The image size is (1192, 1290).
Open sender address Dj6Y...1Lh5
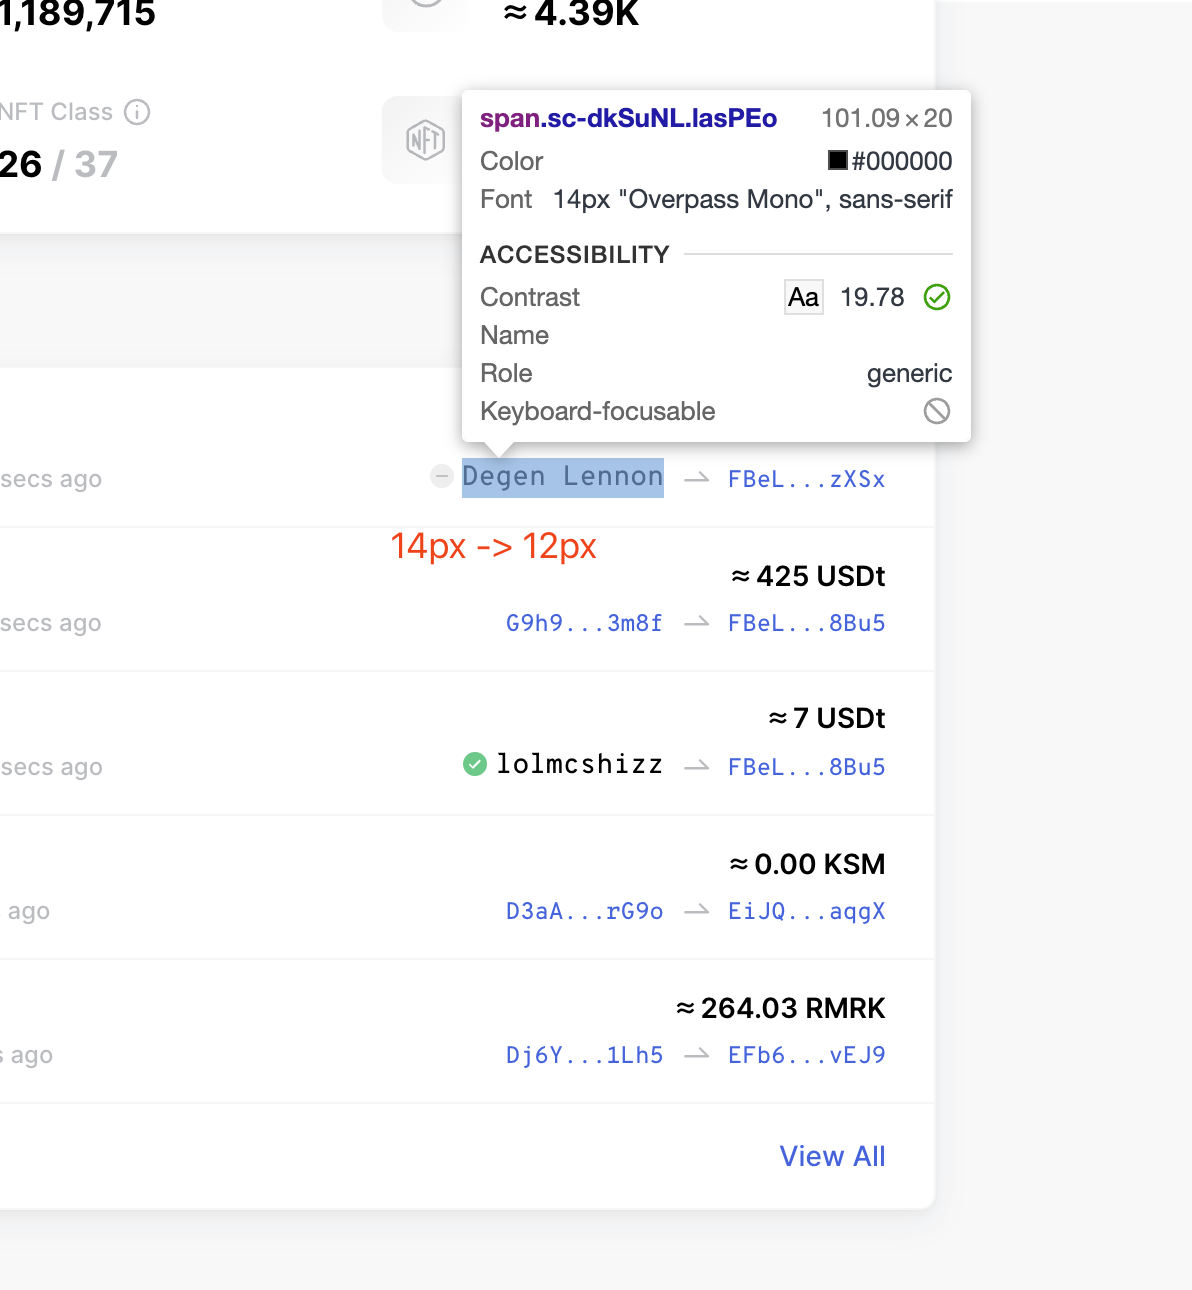coord(585,1055)
